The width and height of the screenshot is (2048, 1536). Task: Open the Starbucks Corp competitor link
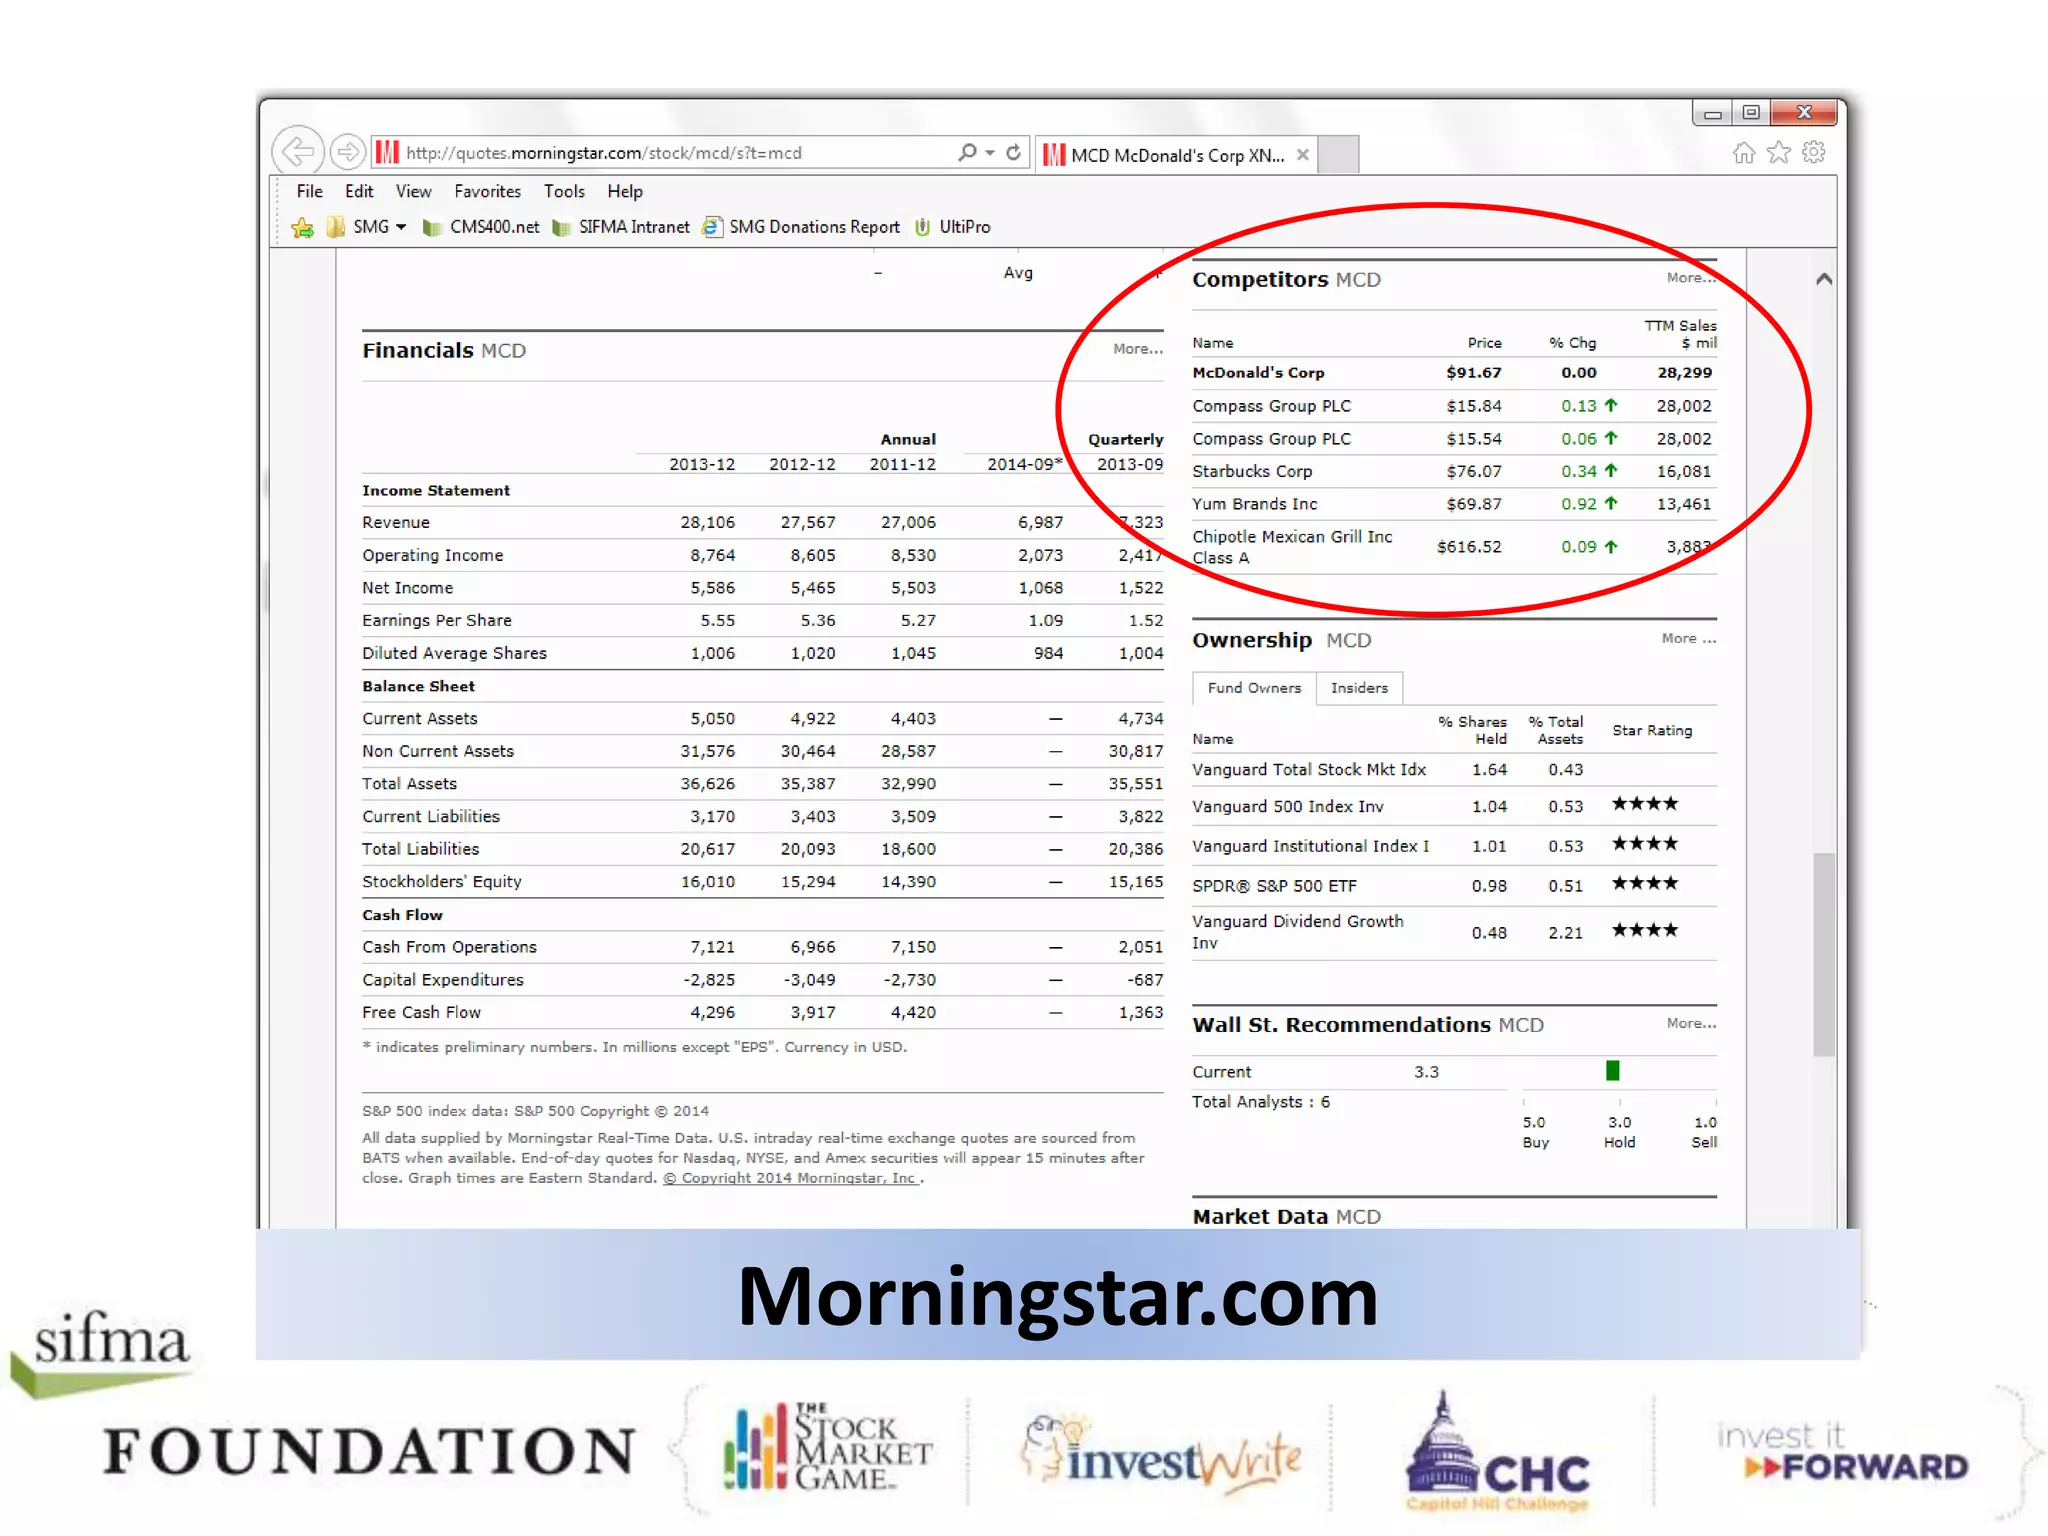(1252, 471)
